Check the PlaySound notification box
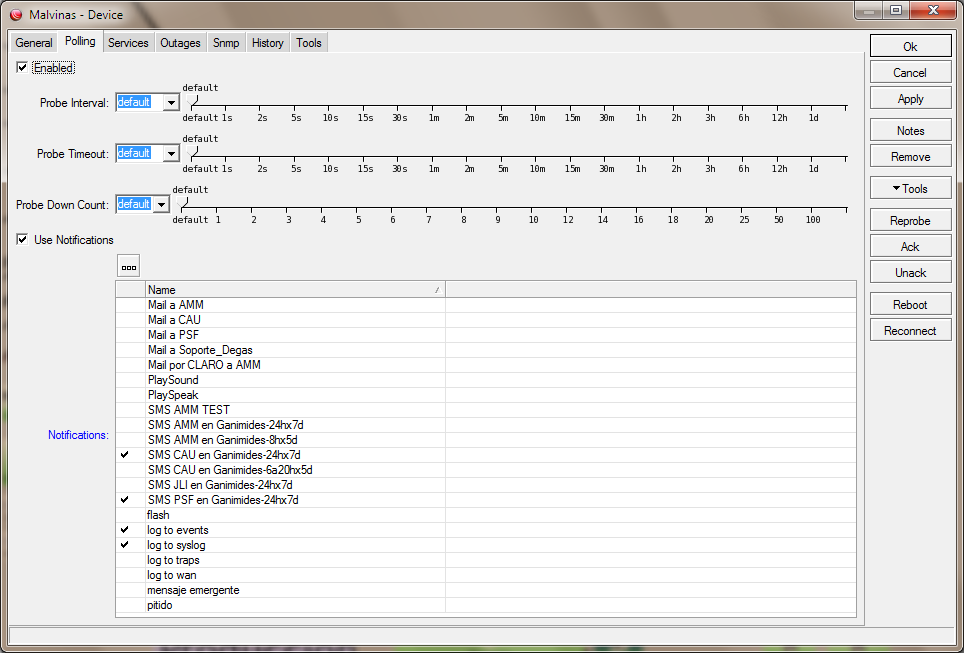This screenshot has height=653, width=964. pos(131,380)
